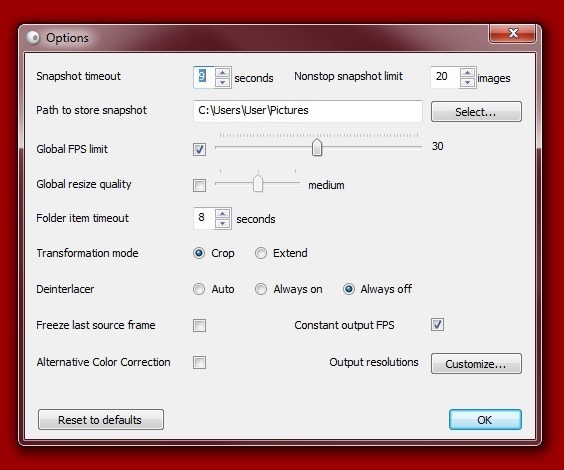Image resolution: width=564 pixels, height=470 pixels.
Task: Open the Select path browser button
Action: point(476,111)
